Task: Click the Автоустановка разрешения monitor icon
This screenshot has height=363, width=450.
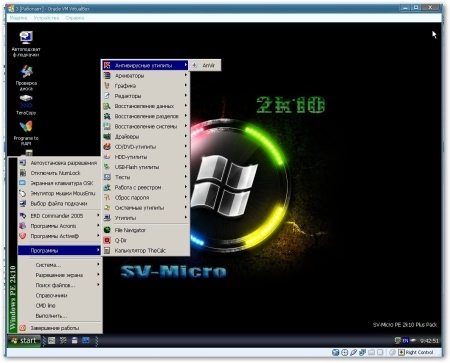Action: tap(23, 163)
